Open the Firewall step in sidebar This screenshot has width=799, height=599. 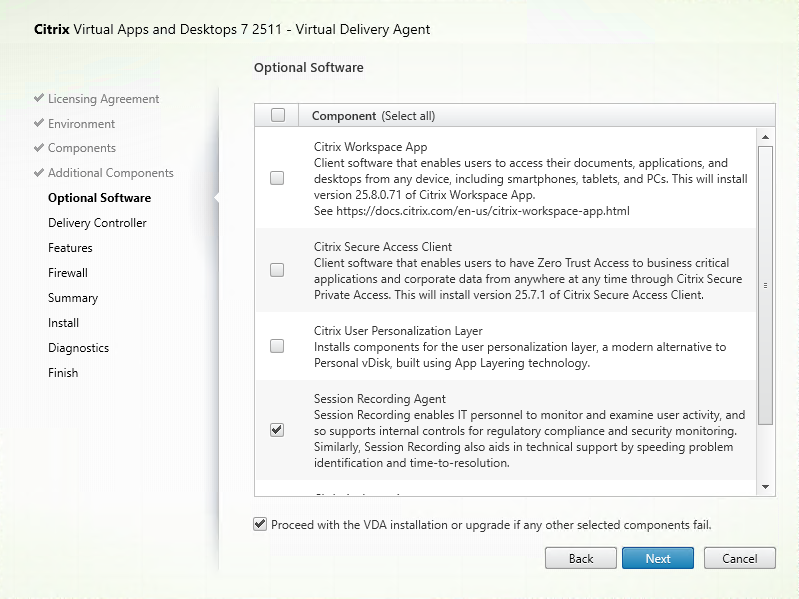[x=68, y=273]
